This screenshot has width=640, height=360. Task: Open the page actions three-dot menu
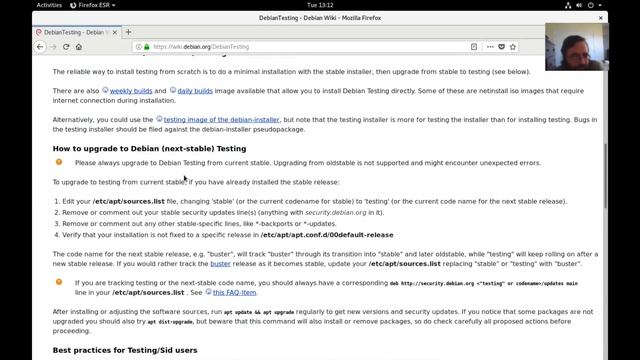tap(490, 47)
